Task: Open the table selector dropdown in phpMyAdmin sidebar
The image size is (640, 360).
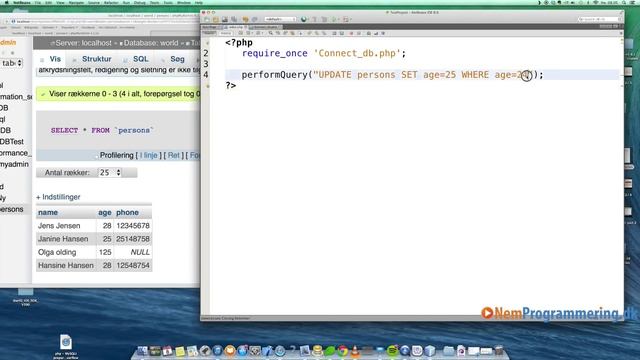Action: click(x=11, y=63)
